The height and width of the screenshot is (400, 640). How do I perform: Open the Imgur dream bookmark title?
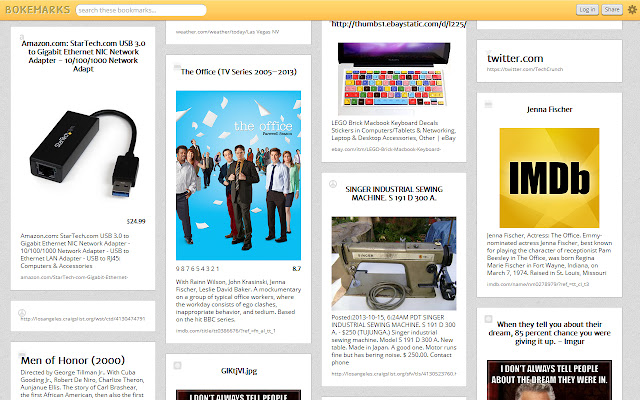549,333
